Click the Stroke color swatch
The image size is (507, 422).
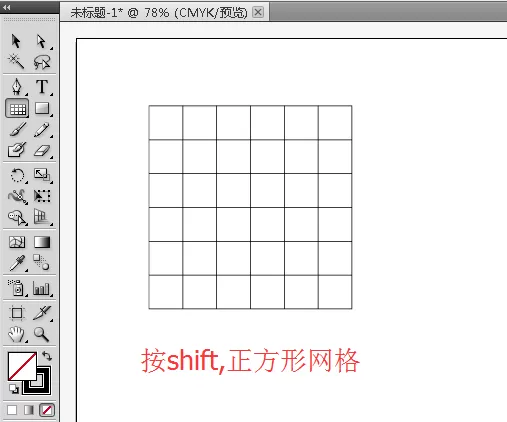[43, 387]
